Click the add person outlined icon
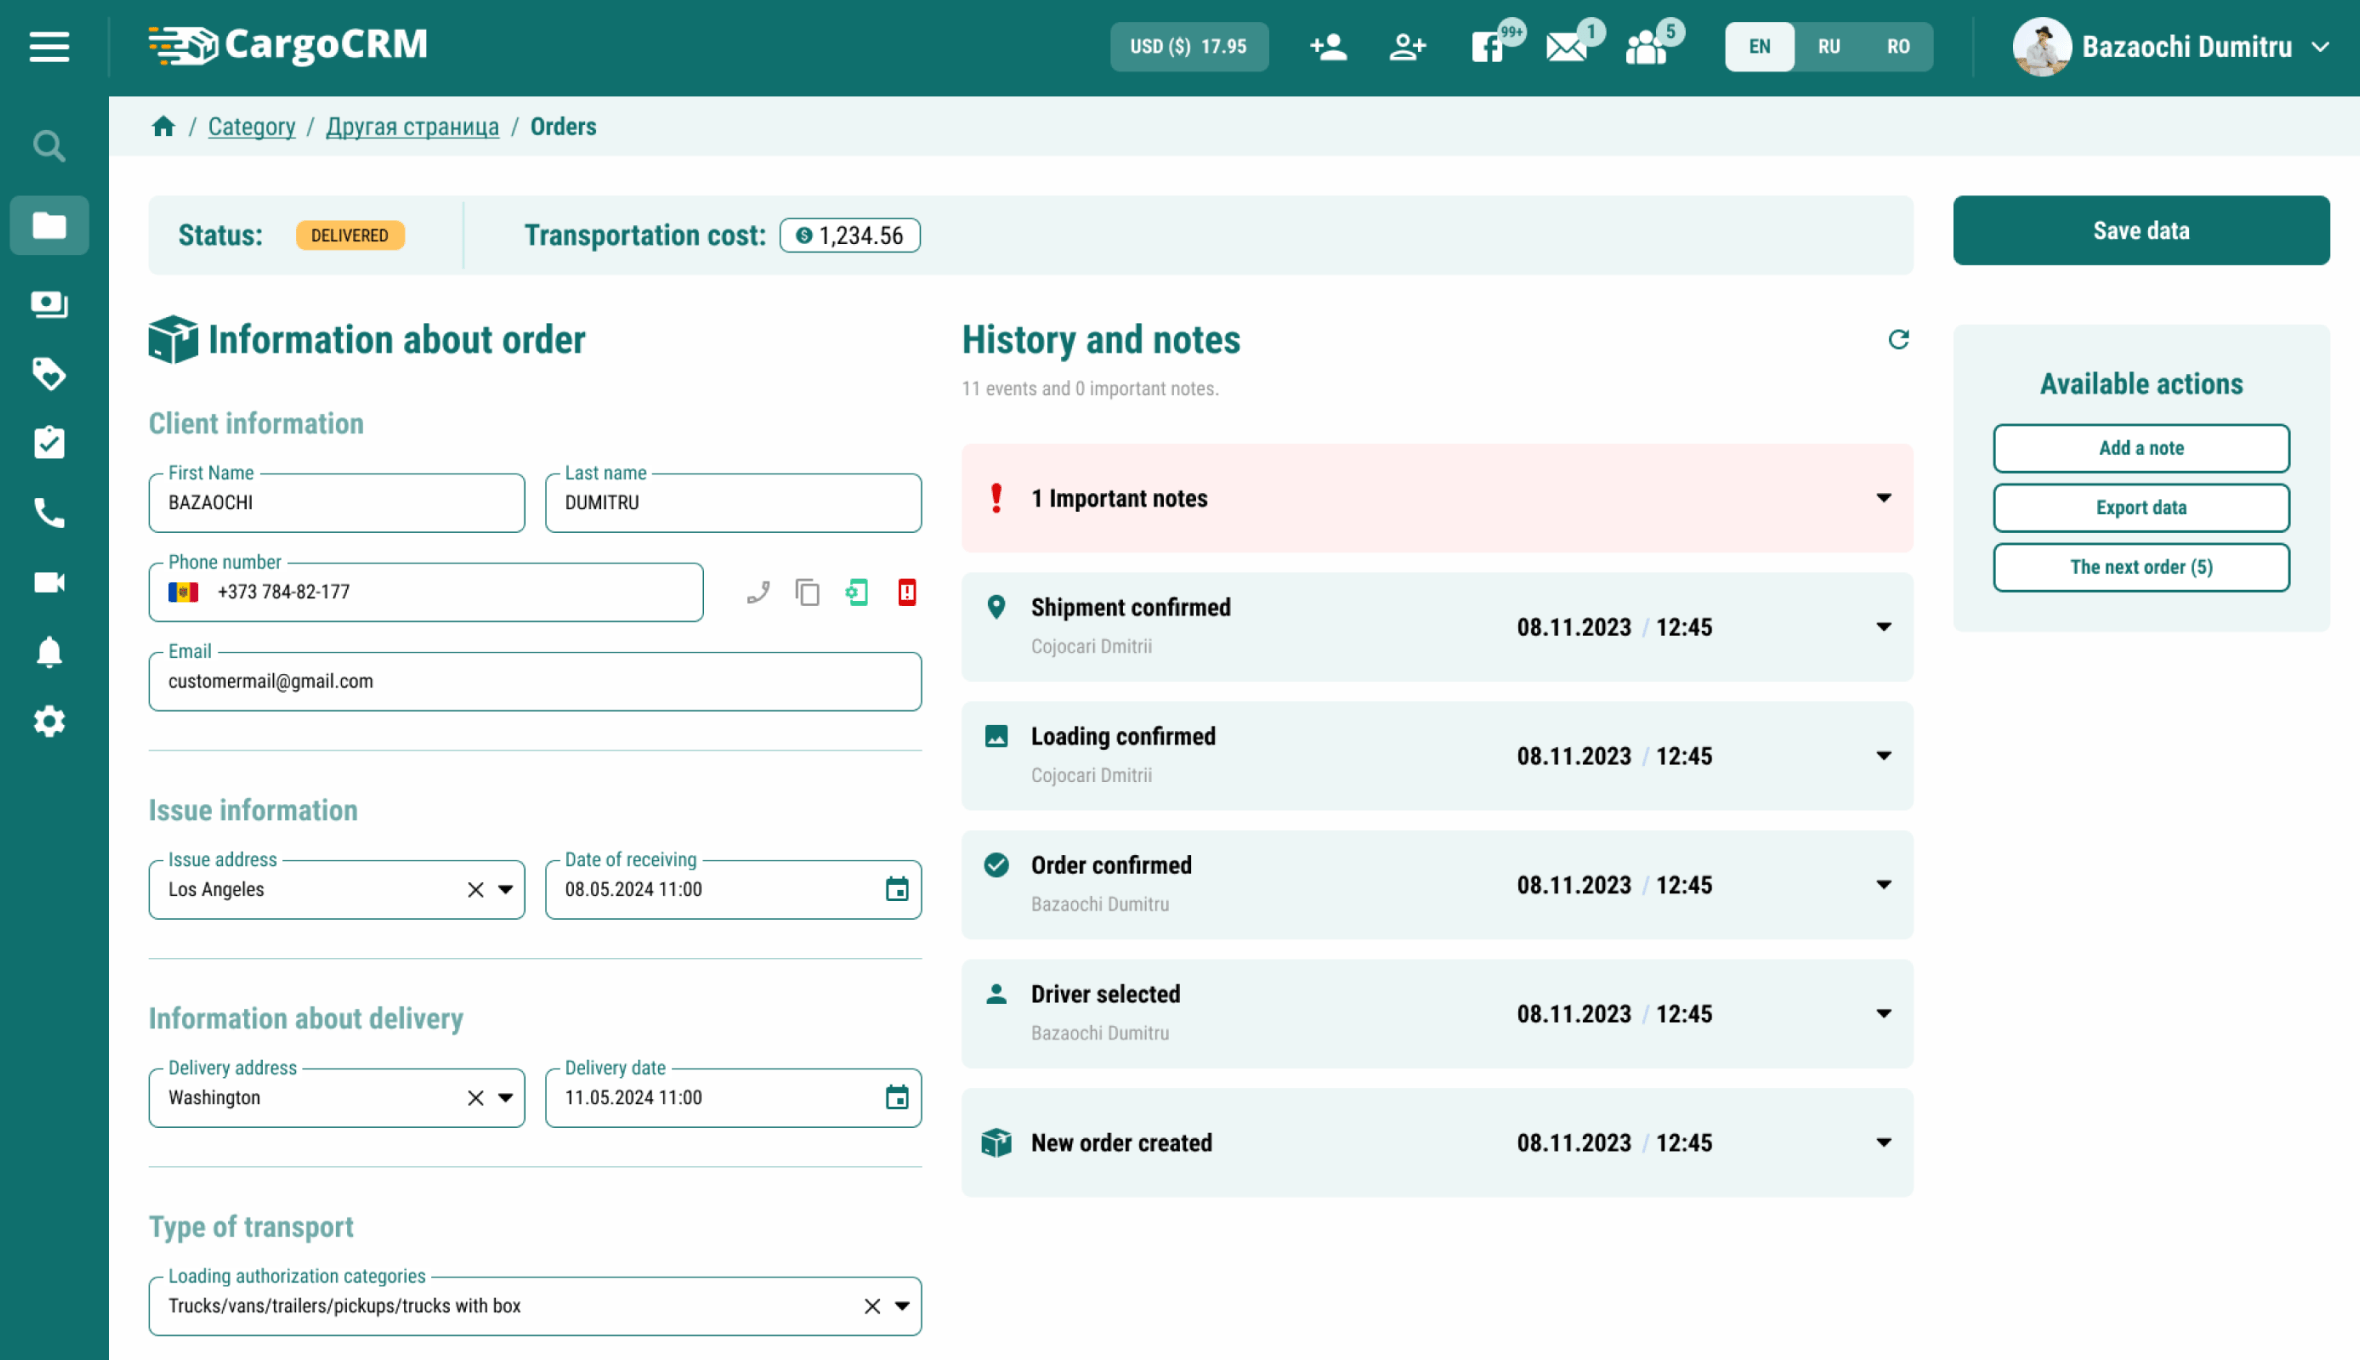 point(1407,46)
